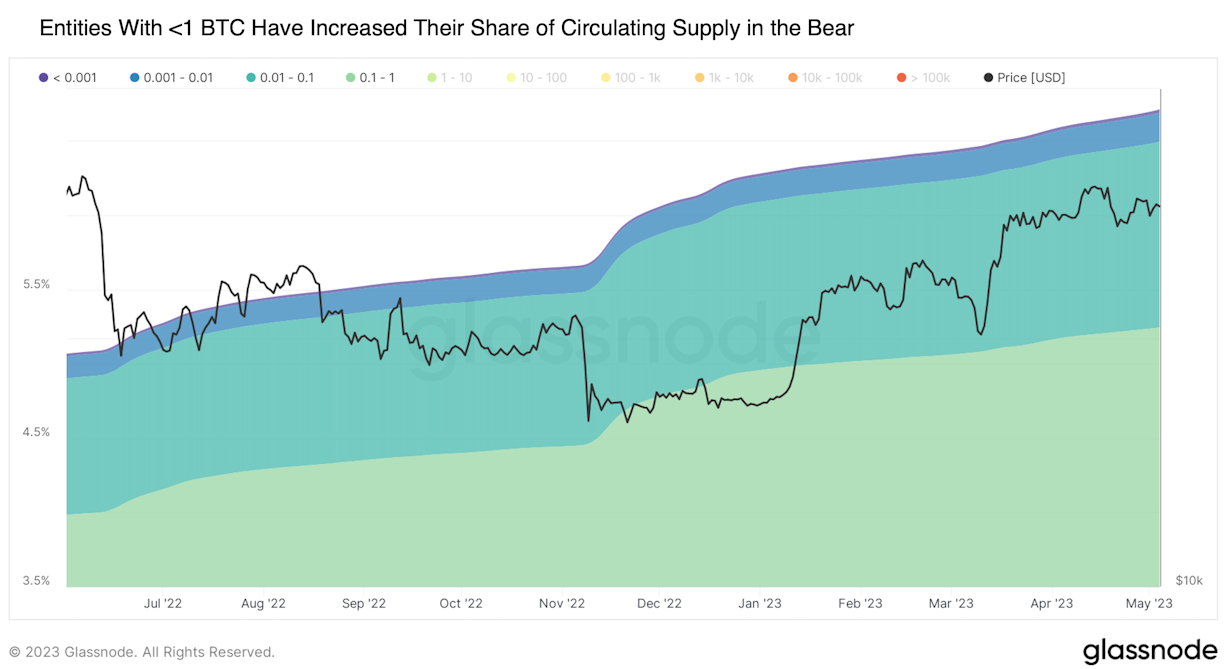Click the 5.5% y-axis label
Image resolution: width=1224 pixels, height=669 pixels.
(36, 284)
